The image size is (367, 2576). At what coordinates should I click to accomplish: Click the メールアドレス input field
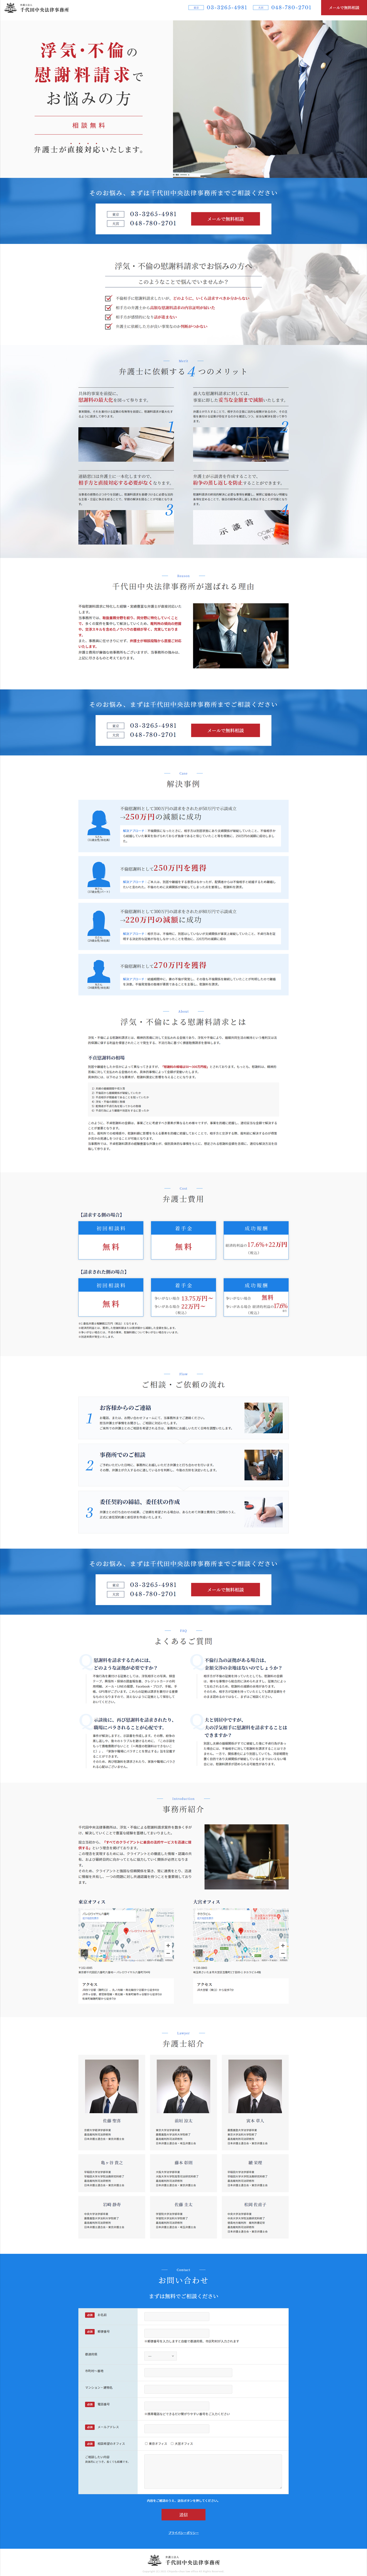(177, 2429)
